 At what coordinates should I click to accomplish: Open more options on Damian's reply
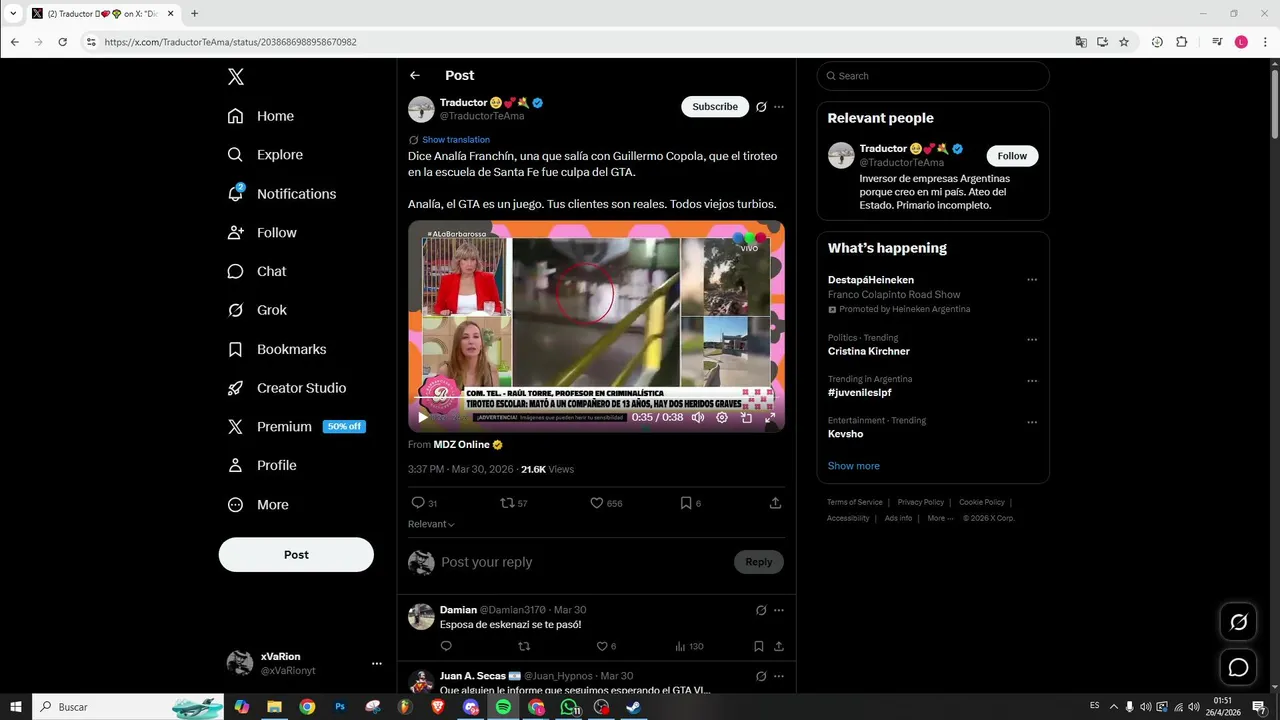point(779,610)
